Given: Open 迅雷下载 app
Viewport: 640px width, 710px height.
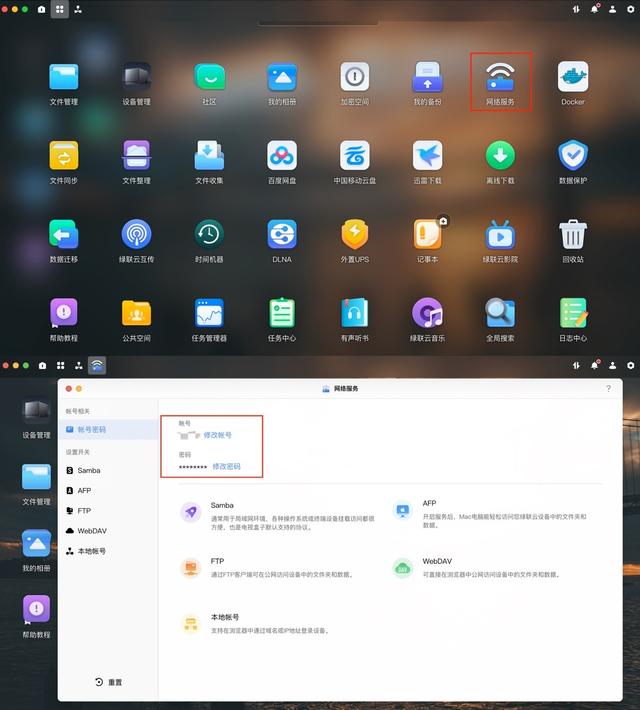Looking at the screenshot, I should pyautogui.click(x=427, y=161).
